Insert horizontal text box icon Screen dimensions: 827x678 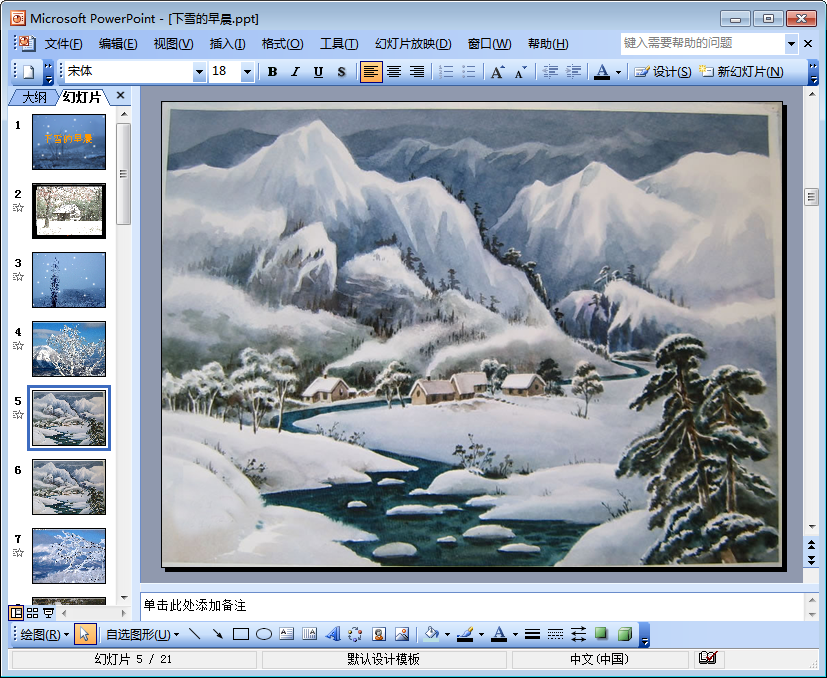(x=286, y=634)
